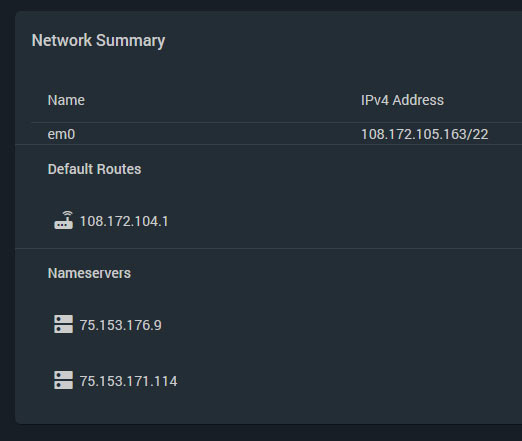522x441 pixels.
Task: Click the IPv4 Address column header
Action: point(402,100)
